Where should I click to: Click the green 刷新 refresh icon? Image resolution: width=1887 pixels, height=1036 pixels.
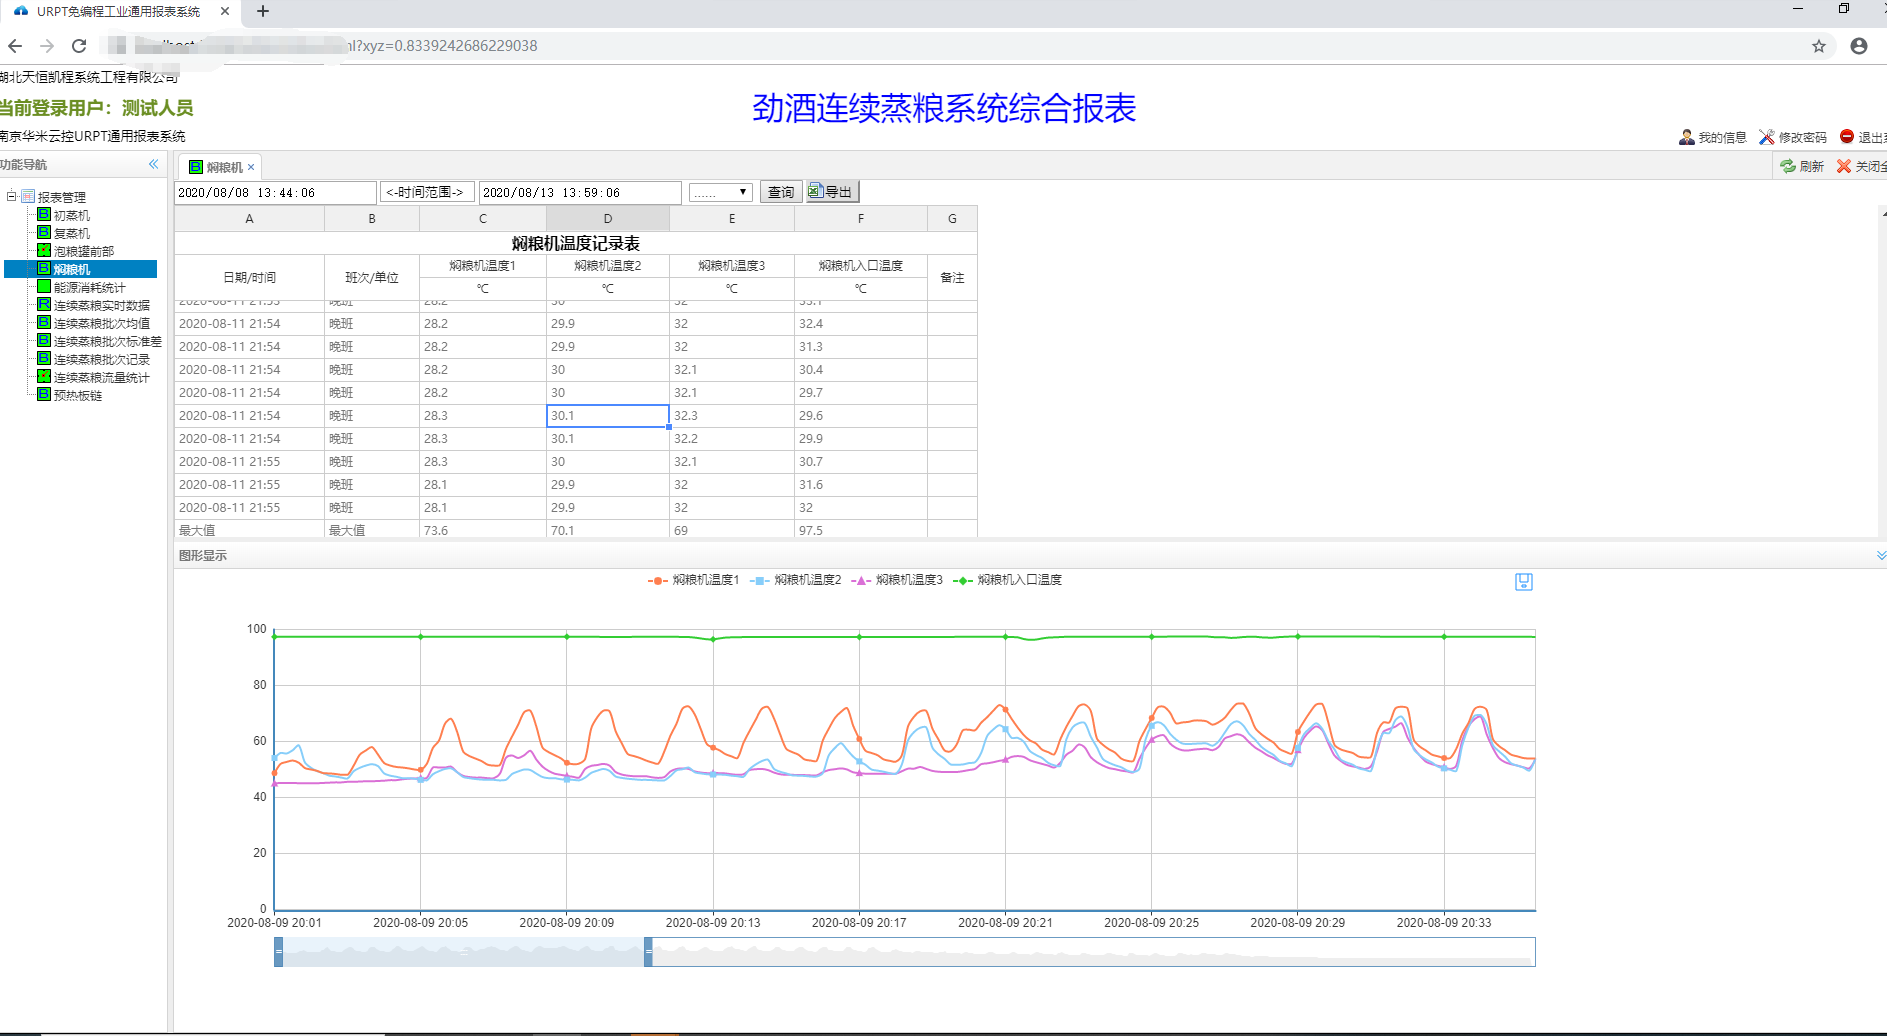pyautogui.click(x=1788, y=166)
